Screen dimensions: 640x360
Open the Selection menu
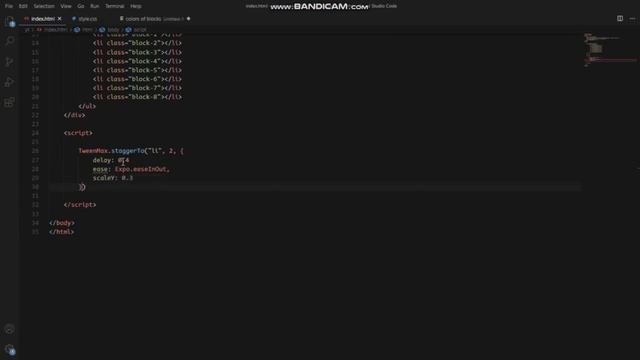(x=44, y=6)
